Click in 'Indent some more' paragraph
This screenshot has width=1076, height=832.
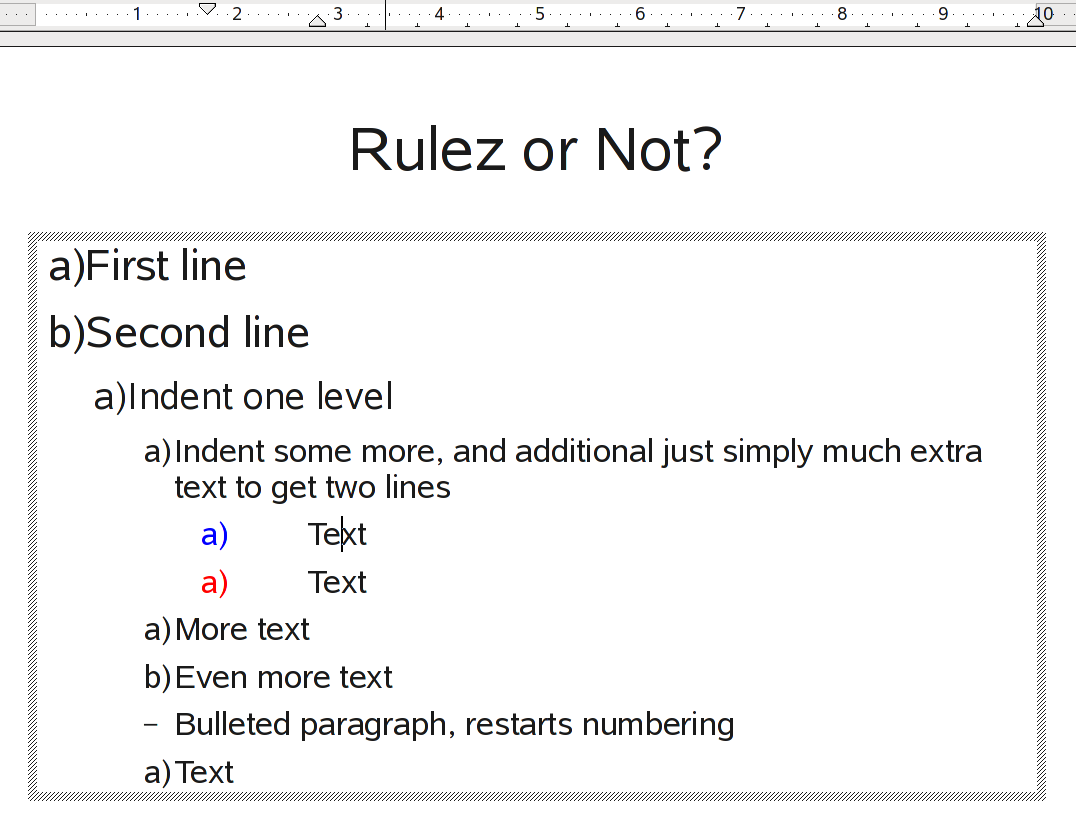coord(577,452)
